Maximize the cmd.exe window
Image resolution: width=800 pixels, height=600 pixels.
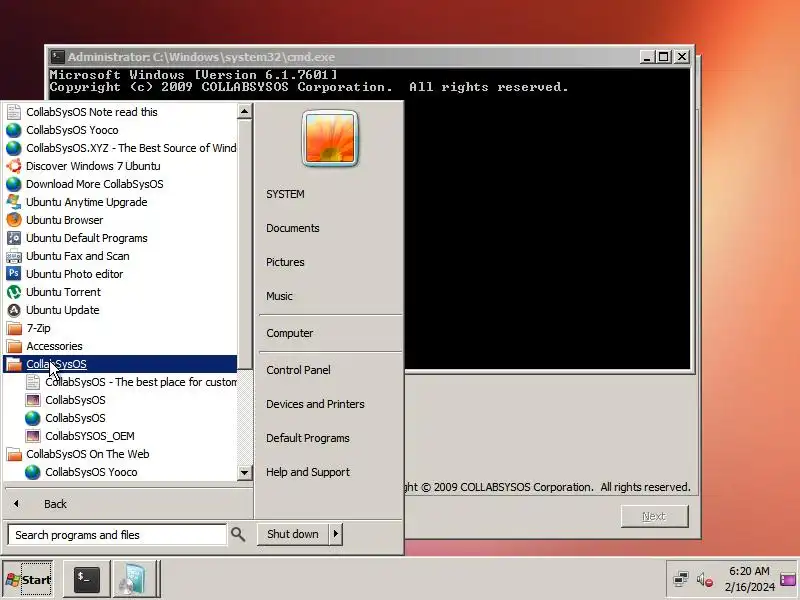pos(663,57)
